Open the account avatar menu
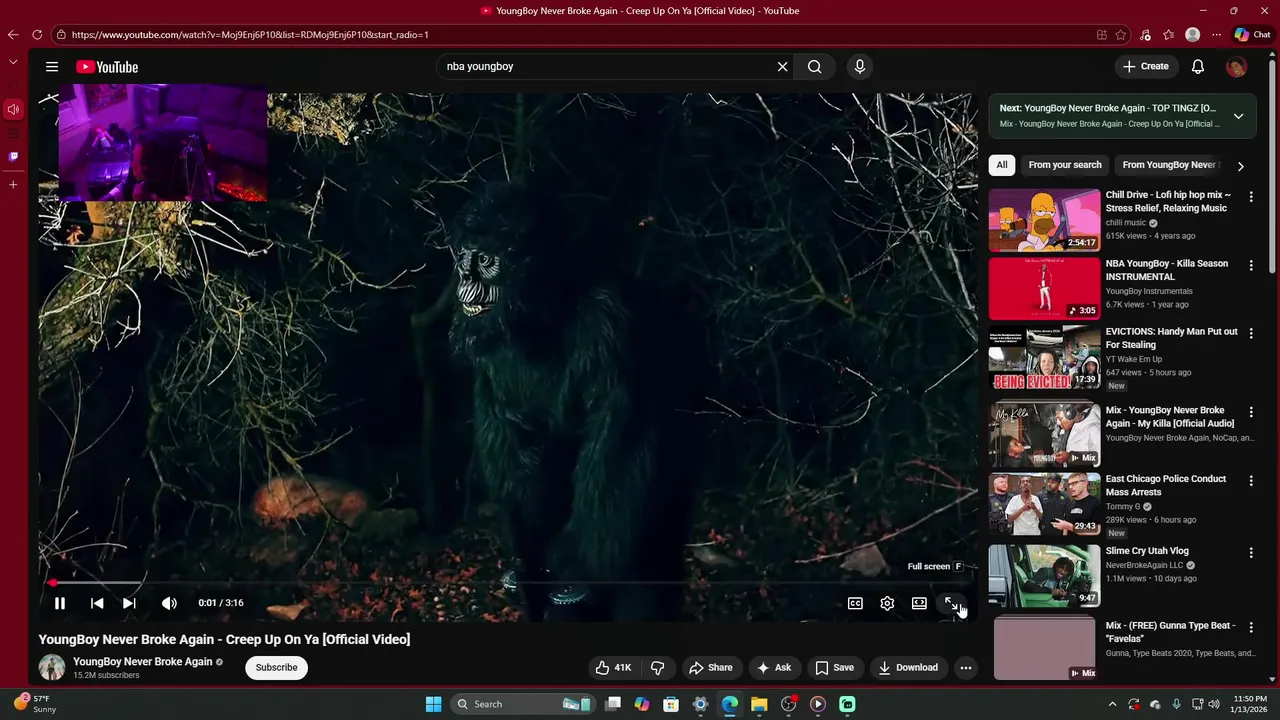 point(1236,67)
